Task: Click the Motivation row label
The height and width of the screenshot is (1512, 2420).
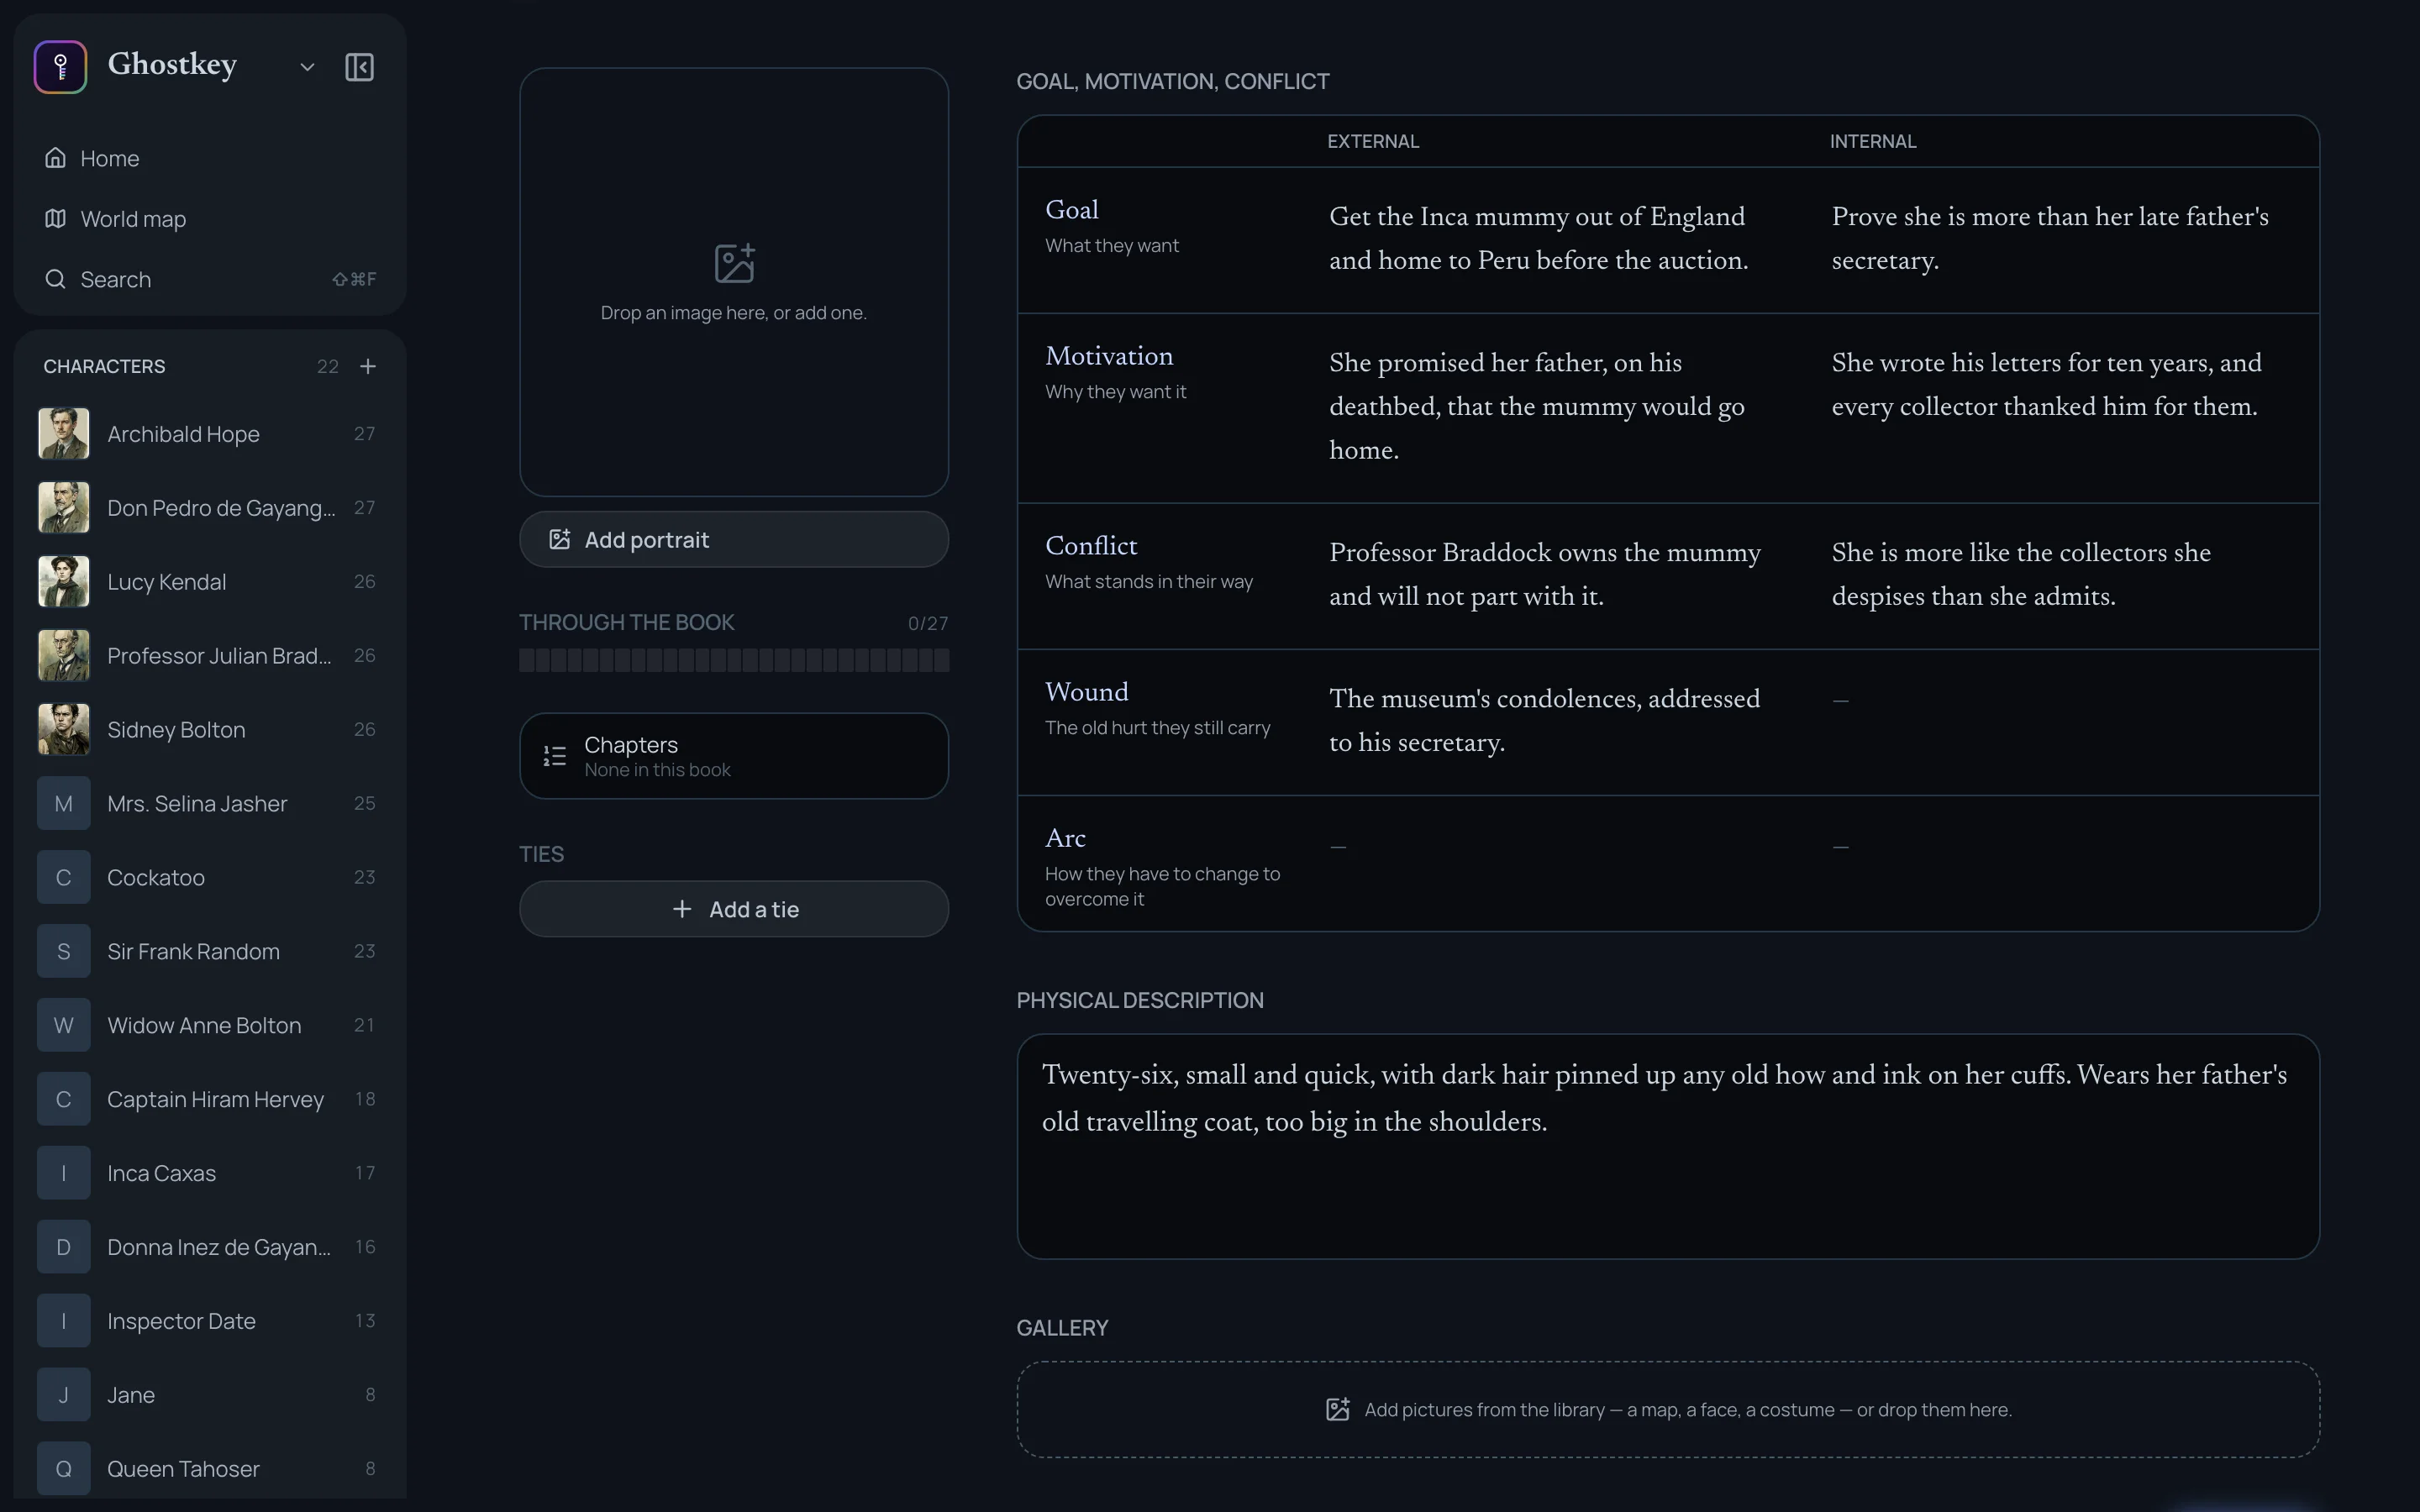Action: click(1109, 356)
